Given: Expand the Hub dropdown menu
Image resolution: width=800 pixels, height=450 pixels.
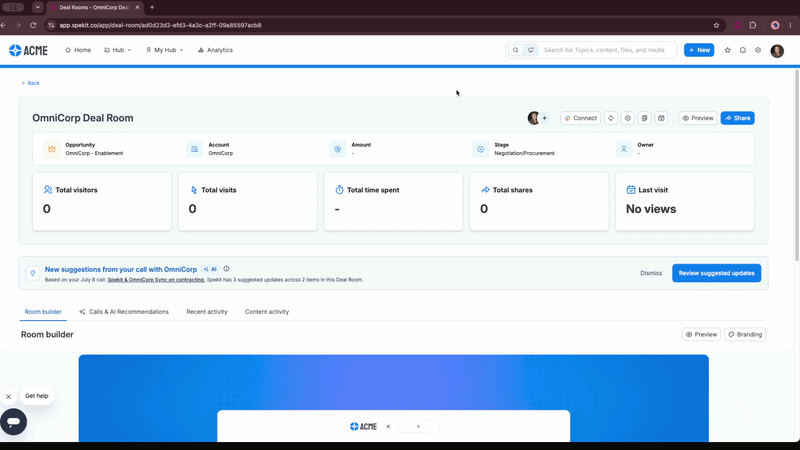Looking at the screenshot, I should click(x=118, y=50).
